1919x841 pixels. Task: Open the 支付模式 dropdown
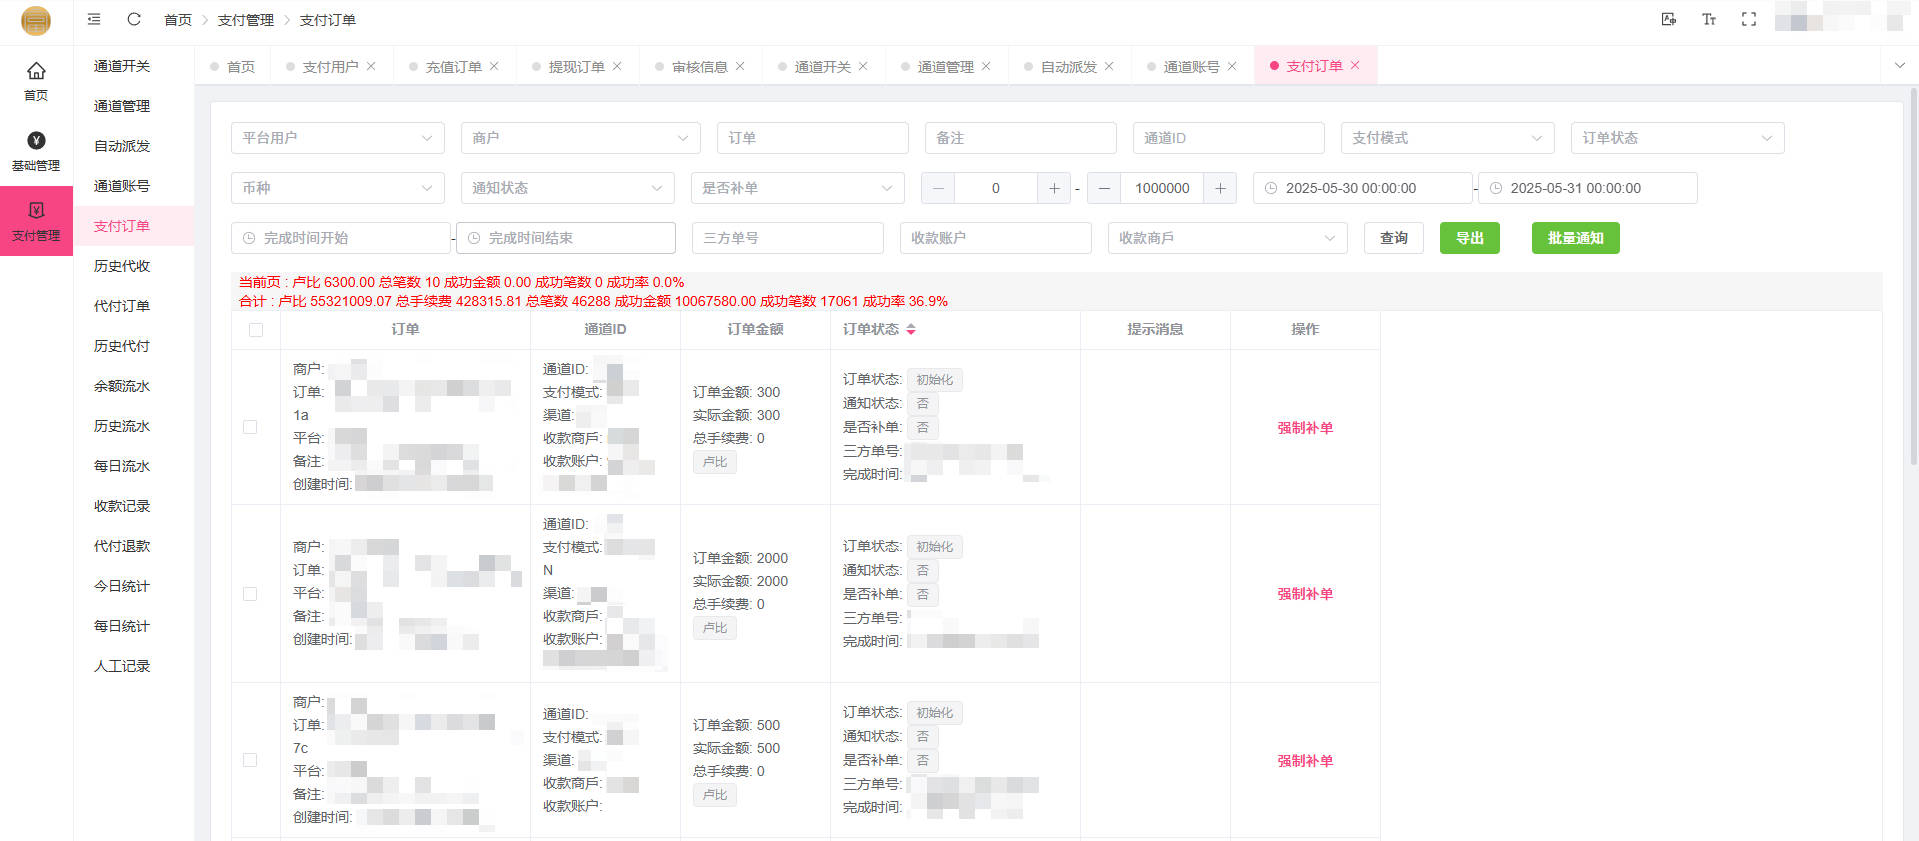click(1446, 138)
